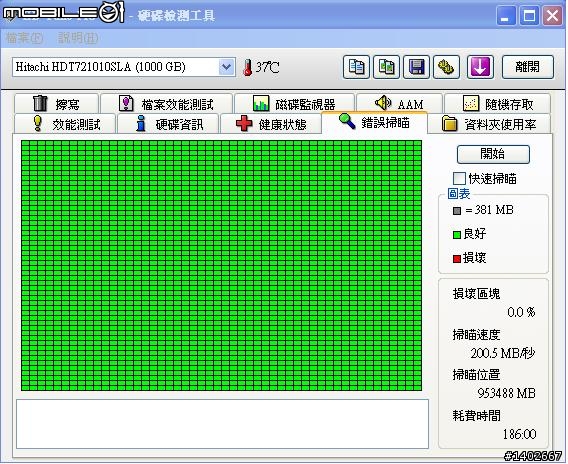
Task: Minimize the 硬碟檢測工具 window
Action: pyautogui.click(x=506, y=16)
